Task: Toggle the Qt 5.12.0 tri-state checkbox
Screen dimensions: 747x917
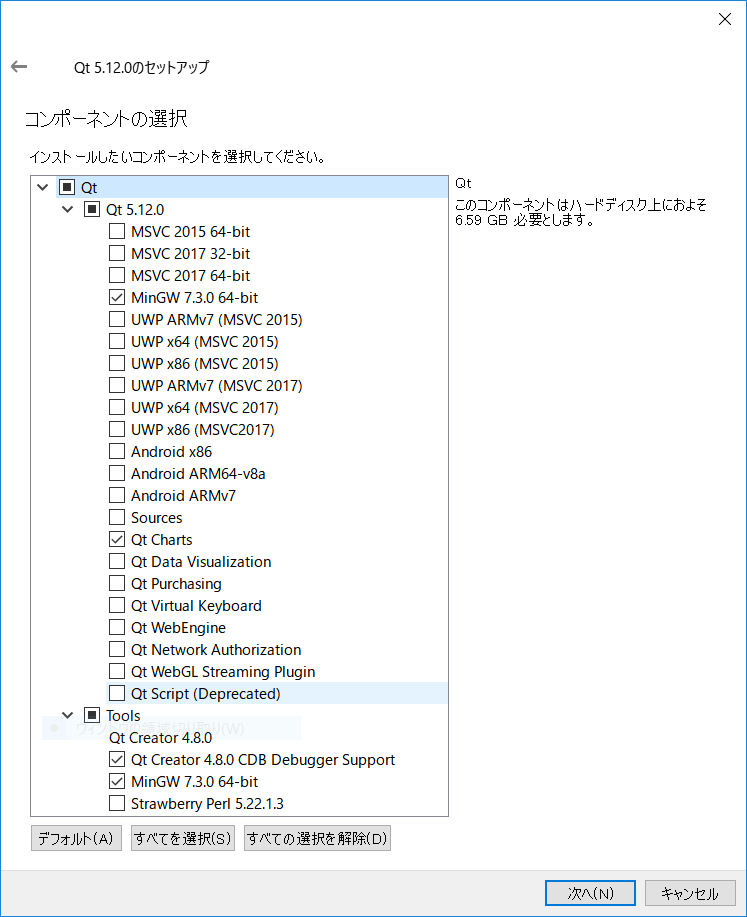Action: coord(92,209)
